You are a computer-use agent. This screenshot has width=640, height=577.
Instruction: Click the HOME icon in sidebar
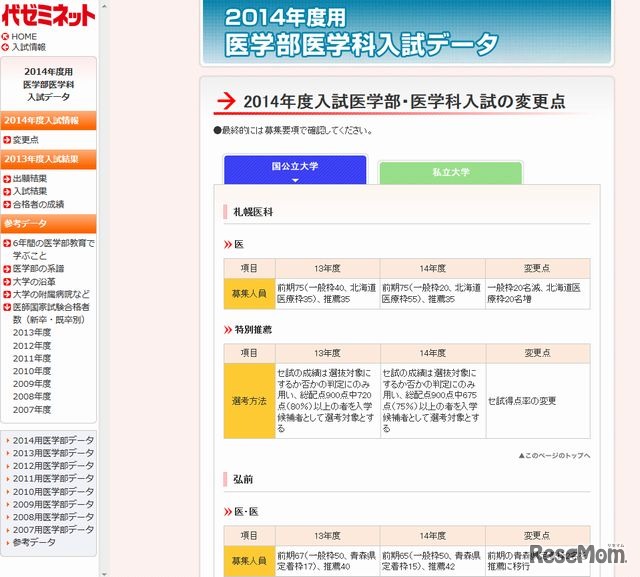point(6,37)
